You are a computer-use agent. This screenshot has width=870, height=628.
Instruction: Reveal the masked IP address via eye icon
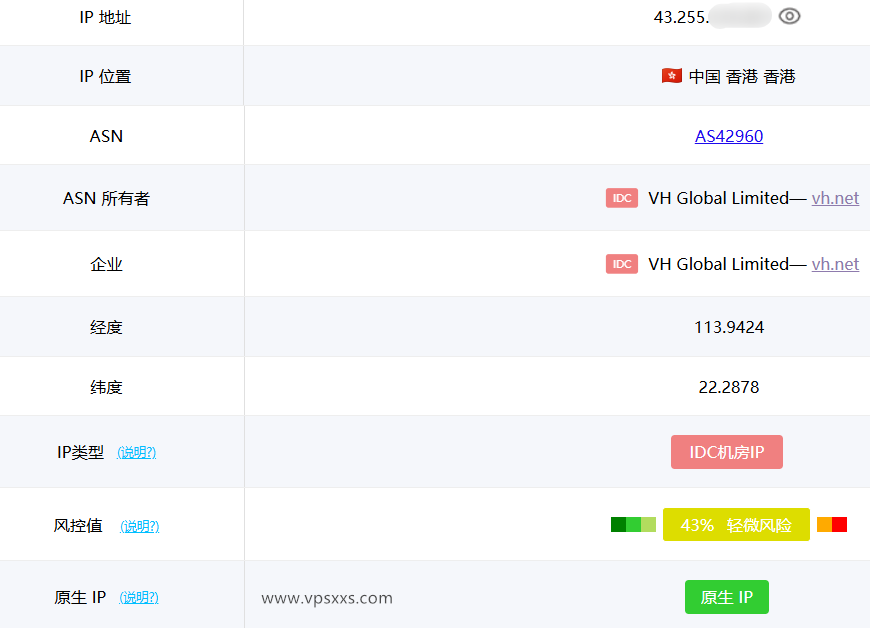(790, 16)
